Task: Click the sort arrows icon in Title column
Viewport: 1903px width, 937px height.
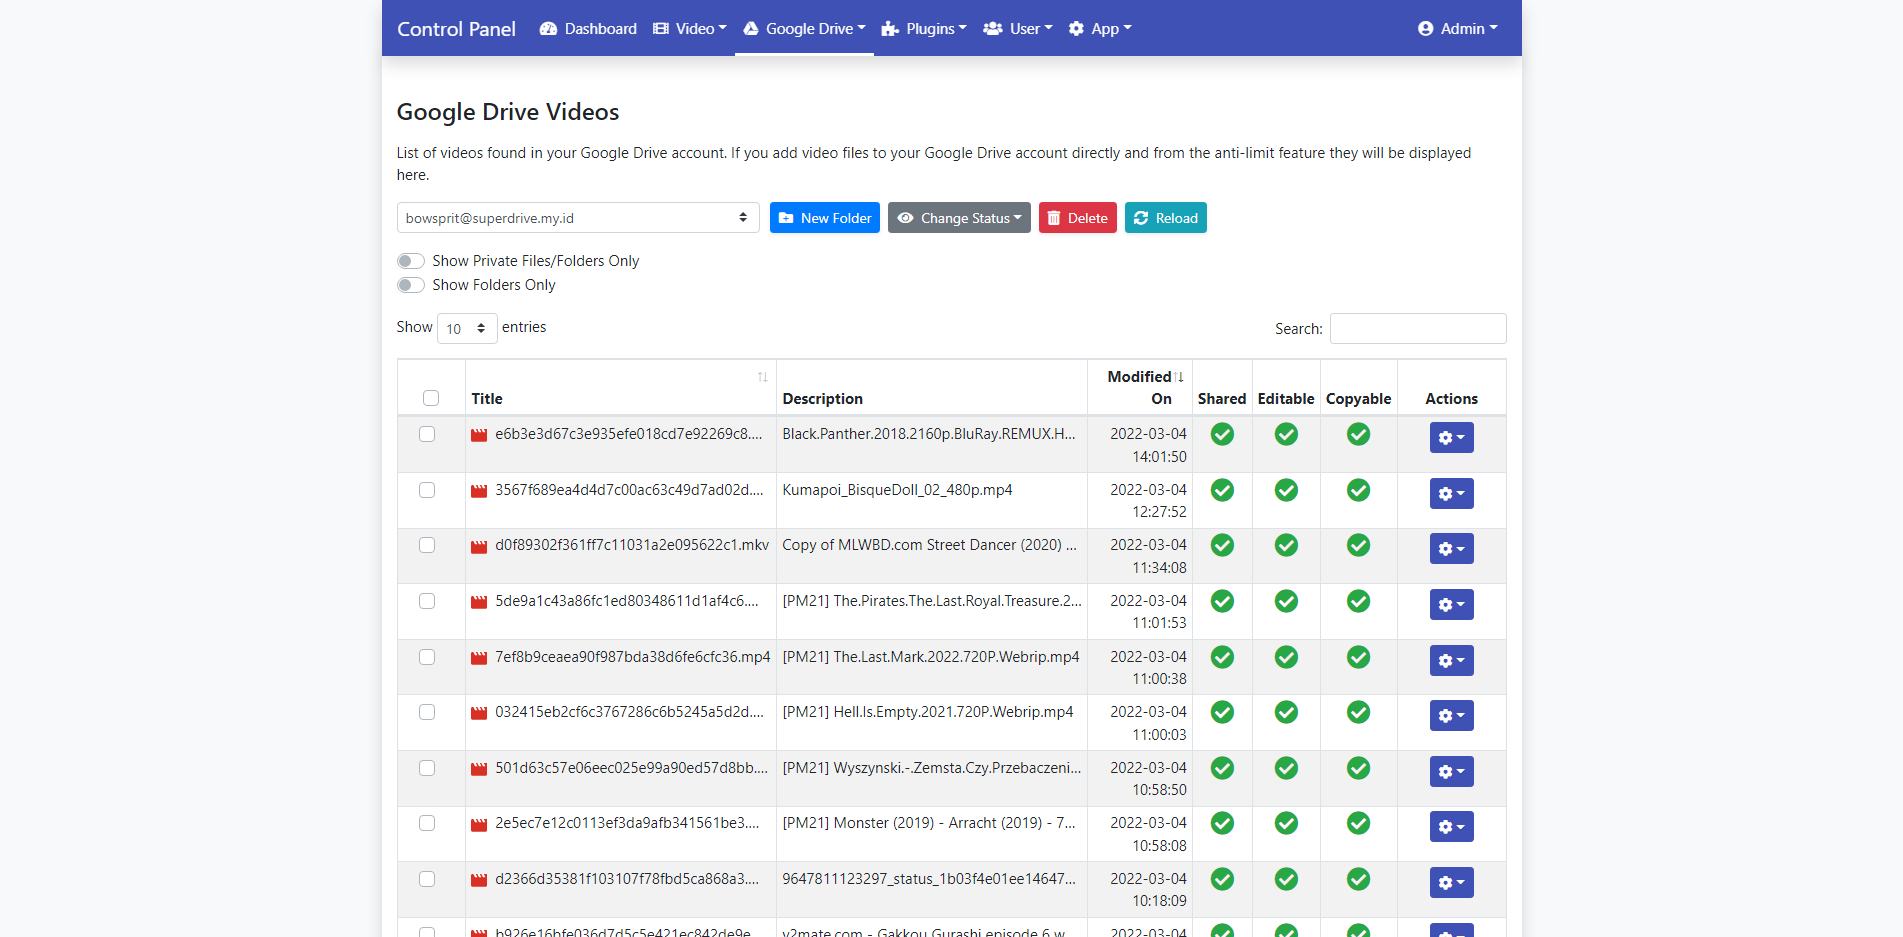Action: pyautogui.click(x=763, y=377)
